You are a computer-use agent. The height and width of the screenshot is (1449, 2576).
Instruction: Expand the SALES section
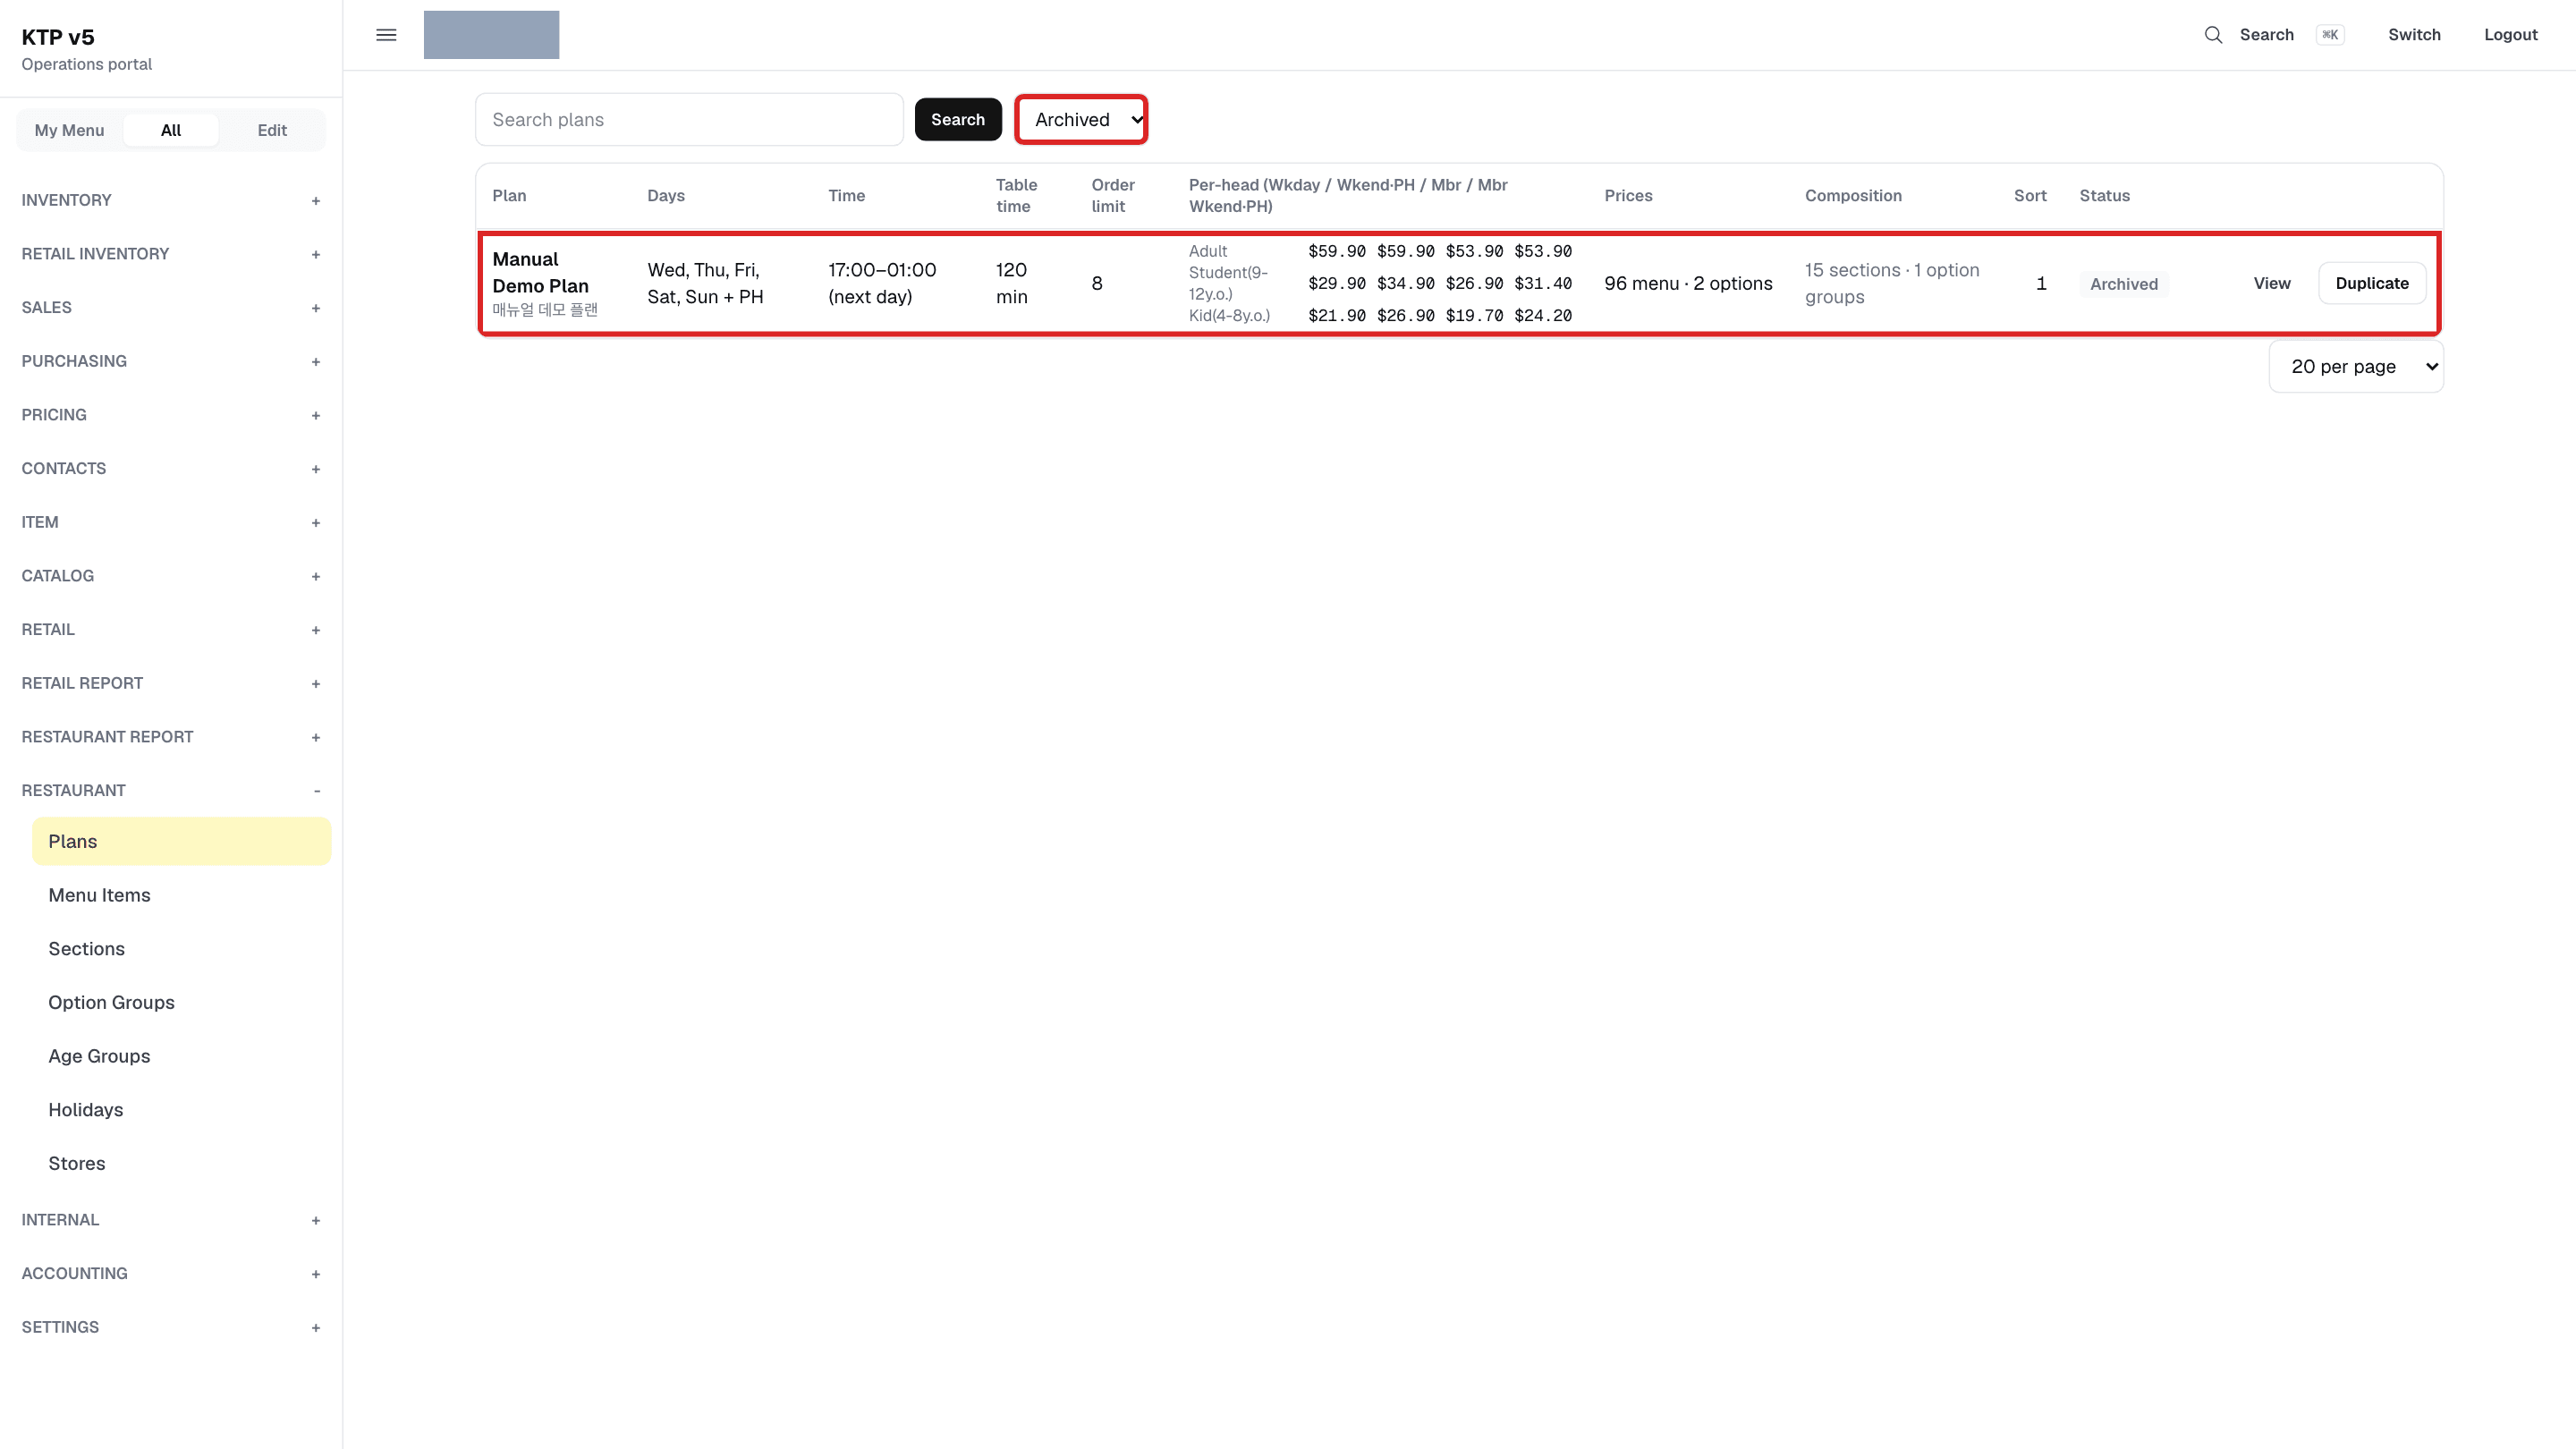pos(171,308)
